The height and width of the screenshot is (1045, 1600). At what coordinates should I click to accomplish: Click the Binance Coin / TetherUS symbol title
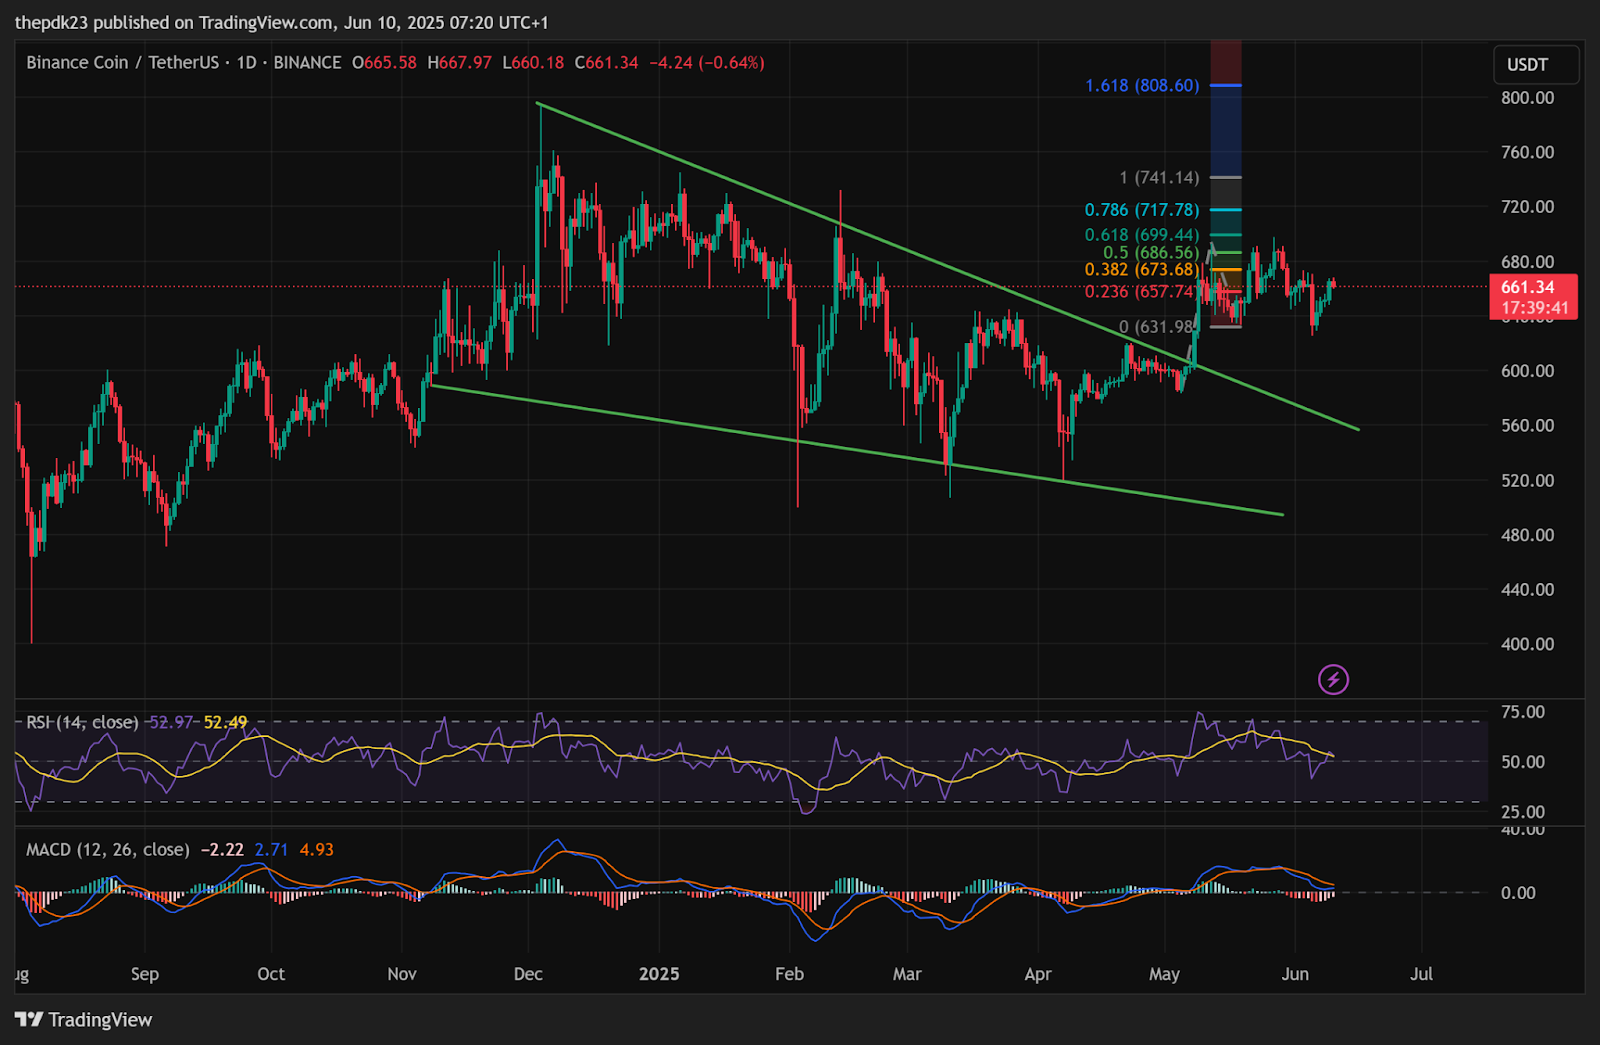(x=122, y=62)
